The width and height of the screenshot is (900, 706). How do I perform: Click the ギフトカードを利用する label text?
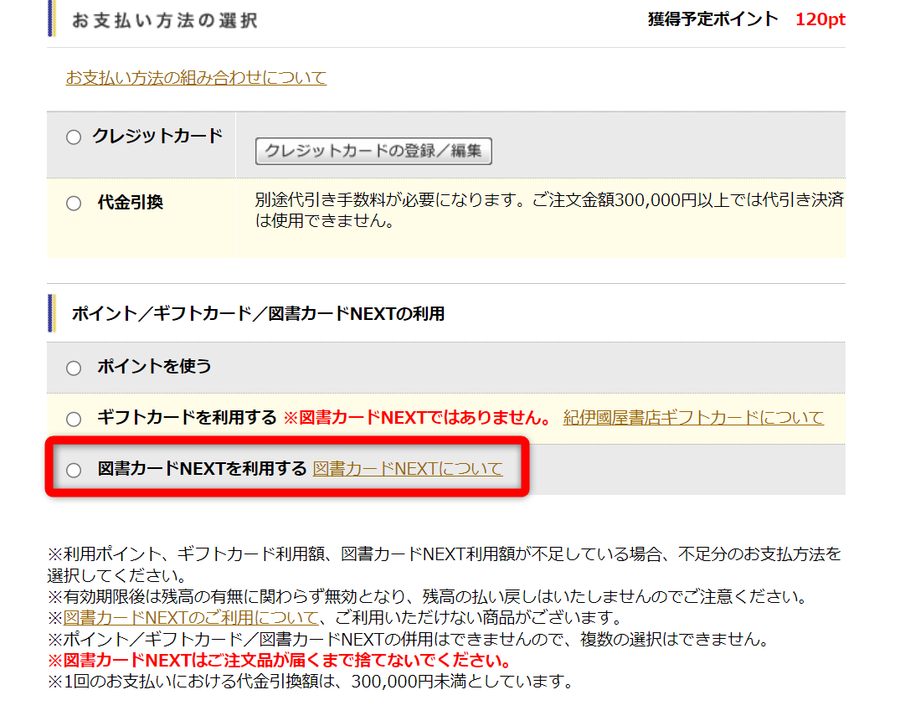(x=187, y=417)
